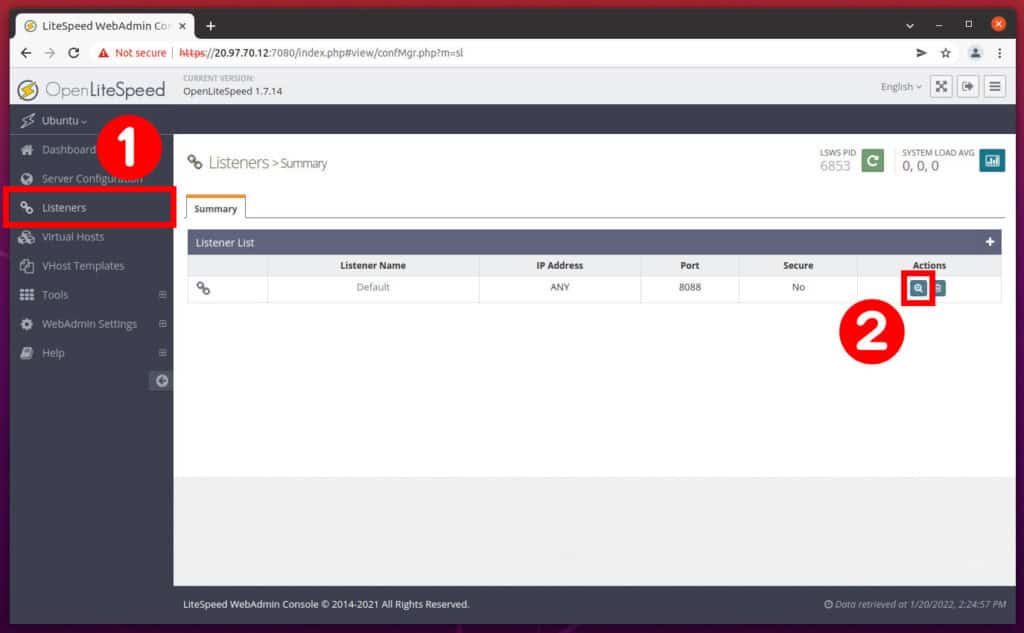Viewport: 1024px width, 633px height.
Task: Open the Chrome three-dot menu
Action: [x=999, y=53]
